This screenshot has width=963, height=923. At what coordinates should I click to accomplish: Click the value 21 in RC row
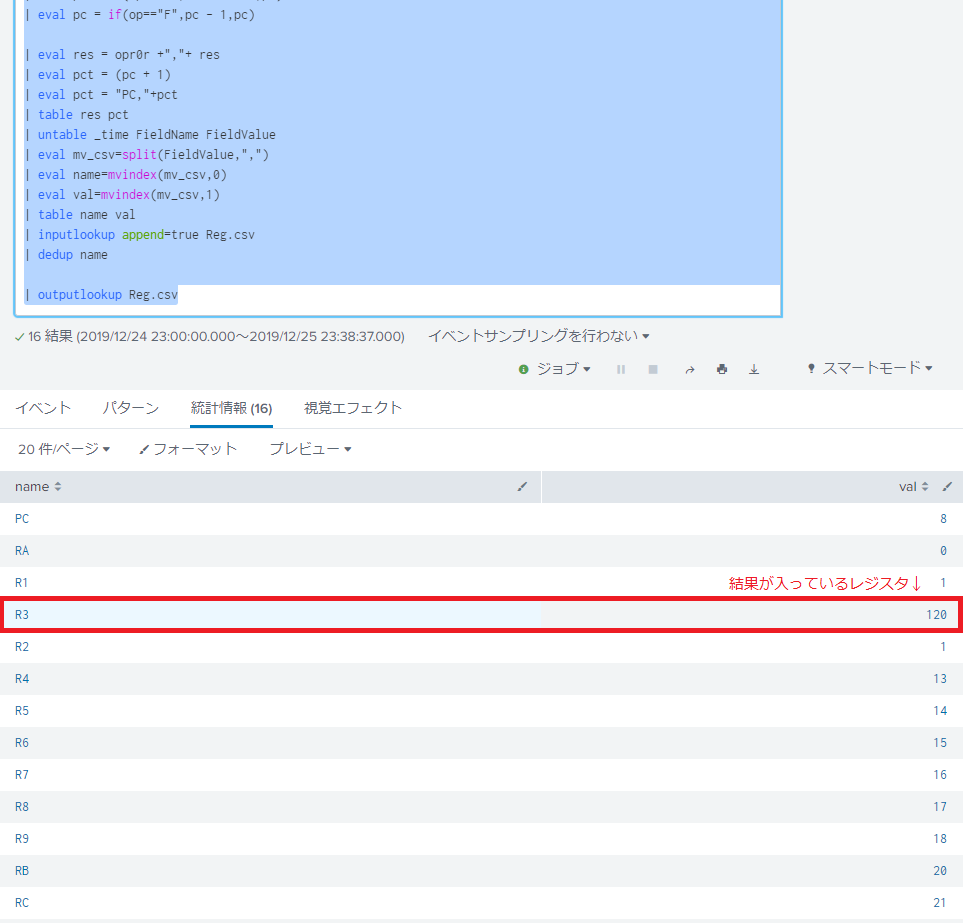click(940, 902)
